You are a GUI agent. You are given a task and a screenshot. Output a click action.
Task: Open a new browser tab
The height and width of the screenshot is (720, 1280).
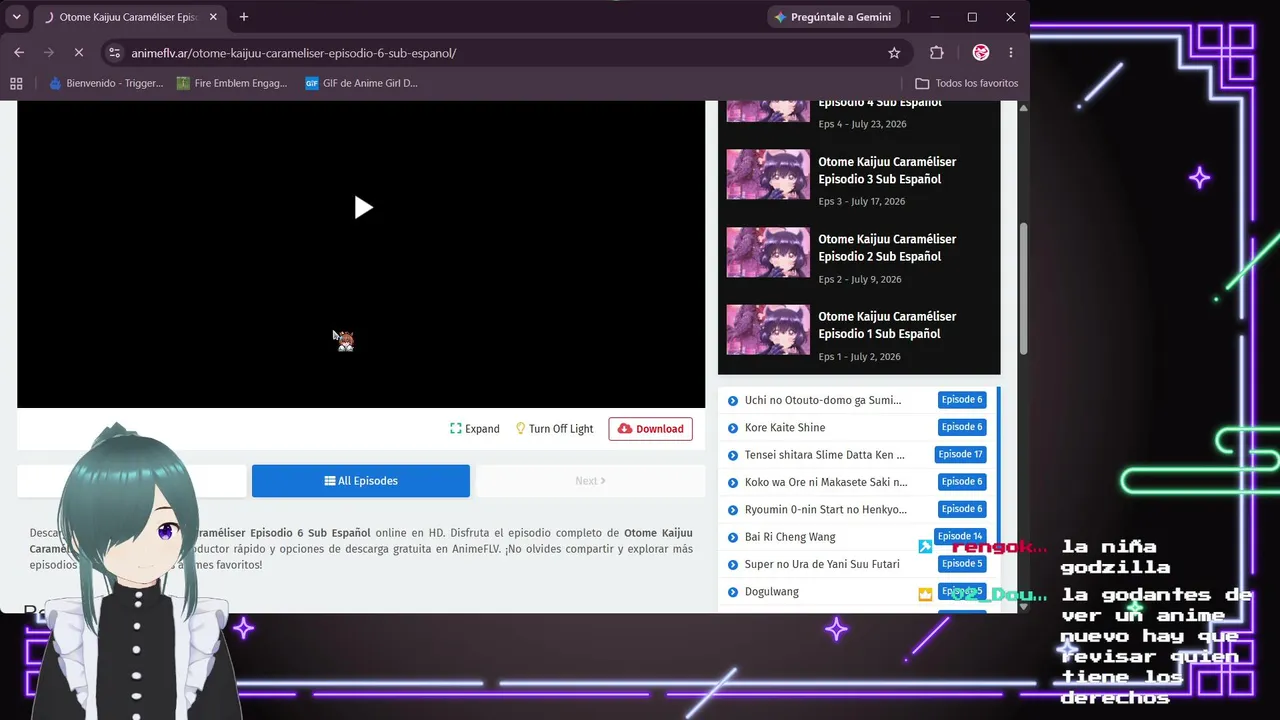(244, 17)
